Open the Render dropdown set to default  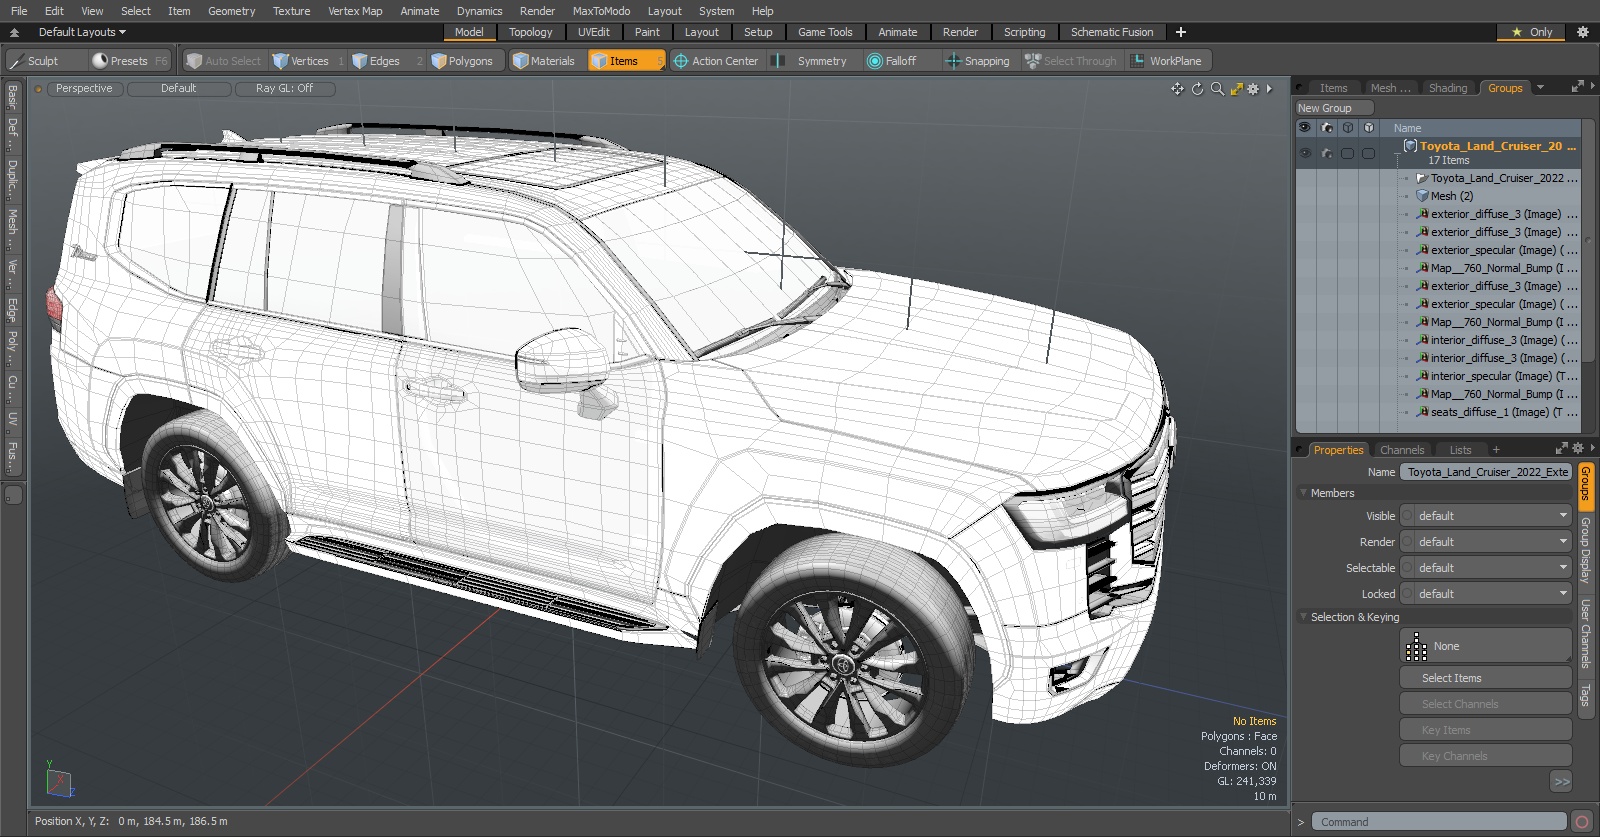(x=1486, y=542)
